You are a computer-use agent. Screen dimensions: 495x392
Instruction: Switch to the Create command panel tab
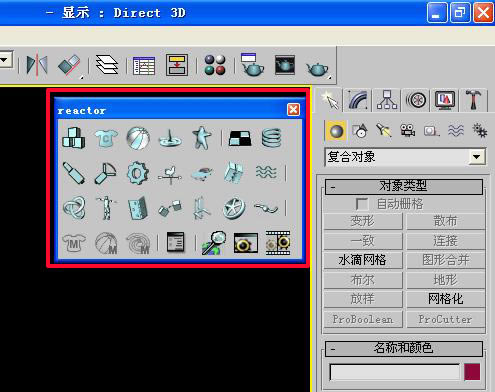tap(329, 100)
